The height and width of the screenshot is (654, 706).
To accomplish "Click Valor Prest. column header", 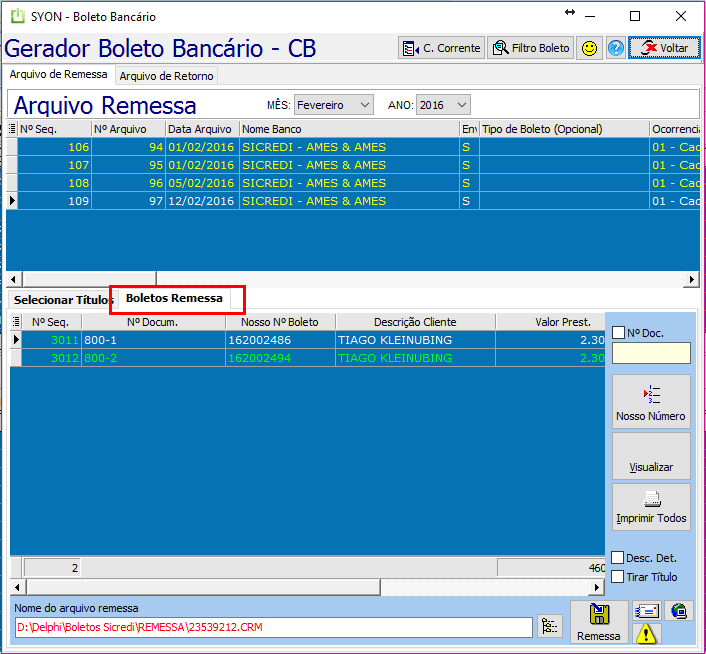I will point(550,322).
